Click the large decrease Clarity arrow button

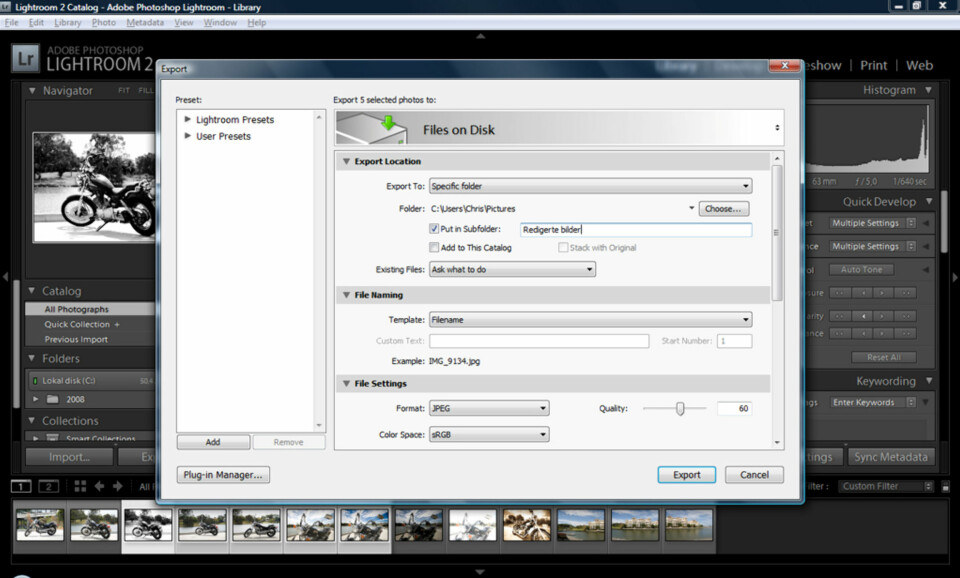pyautogui.click(x=839, y=316)
